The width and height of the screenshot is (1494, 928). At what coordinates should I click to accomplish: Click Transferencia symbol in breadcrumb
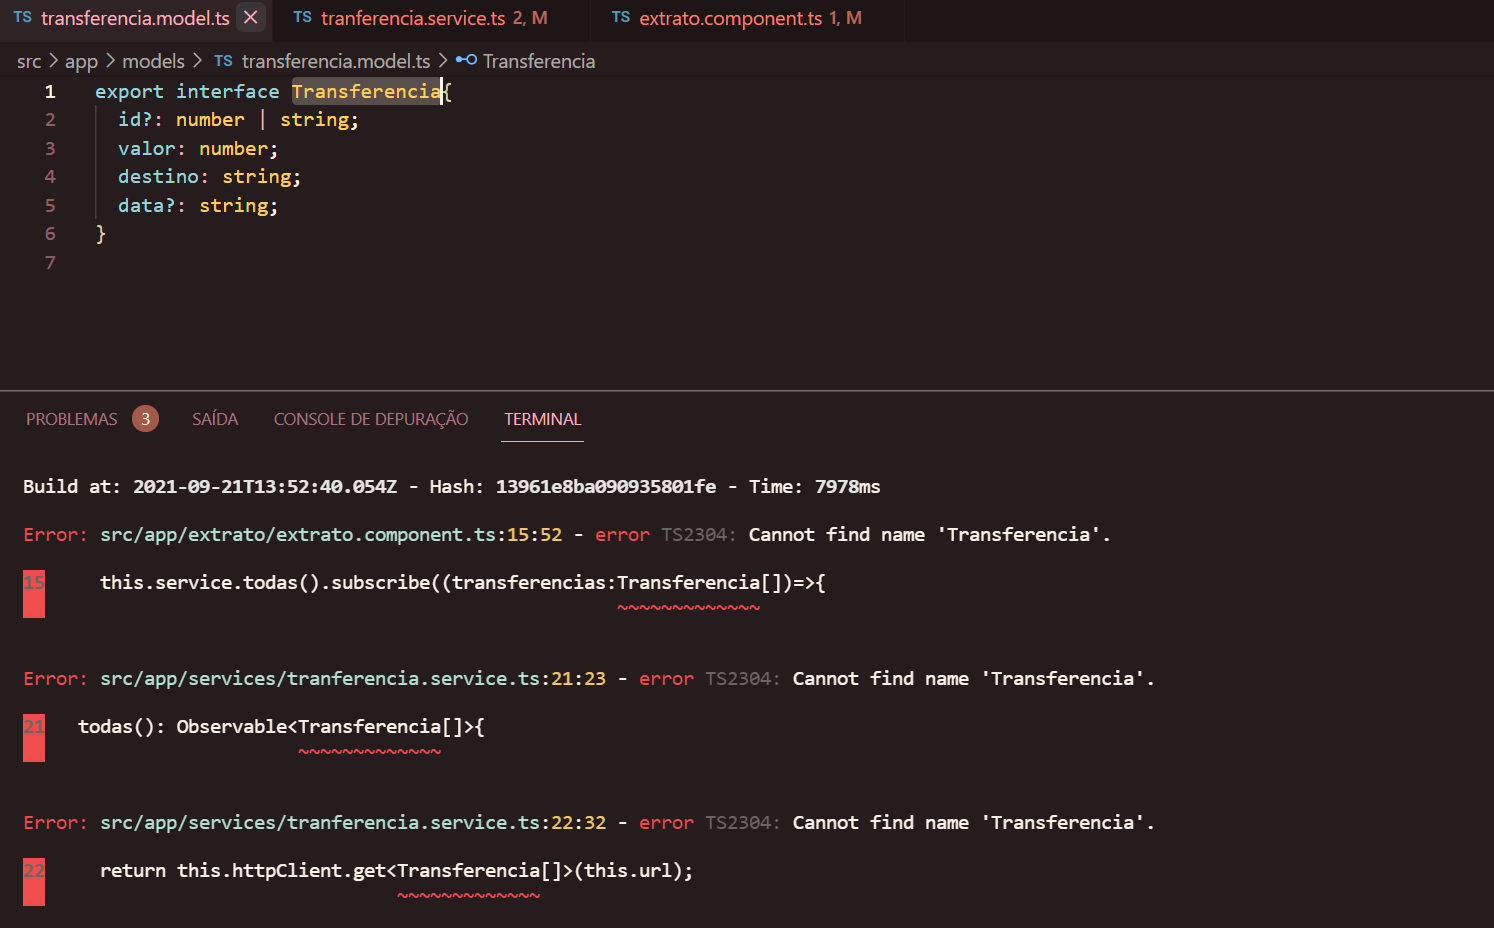pos(539,62)
